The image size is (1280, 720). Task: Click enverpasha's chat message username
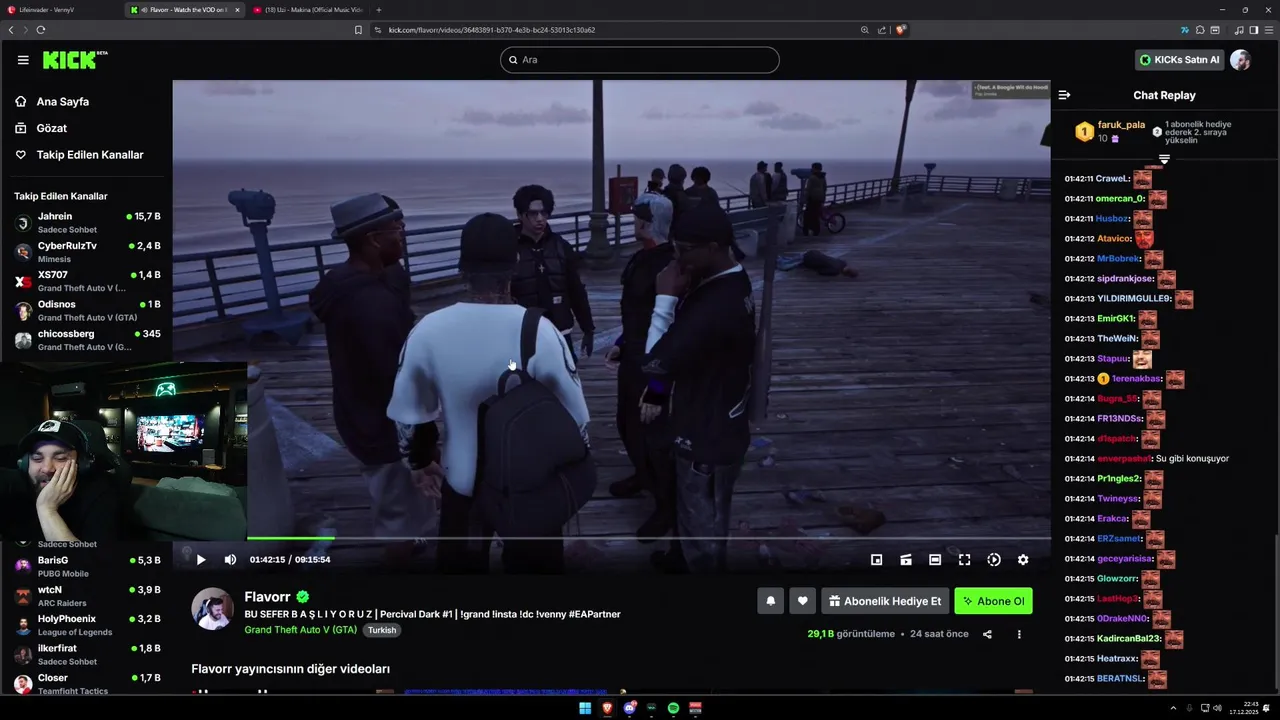pos(1124,459)
